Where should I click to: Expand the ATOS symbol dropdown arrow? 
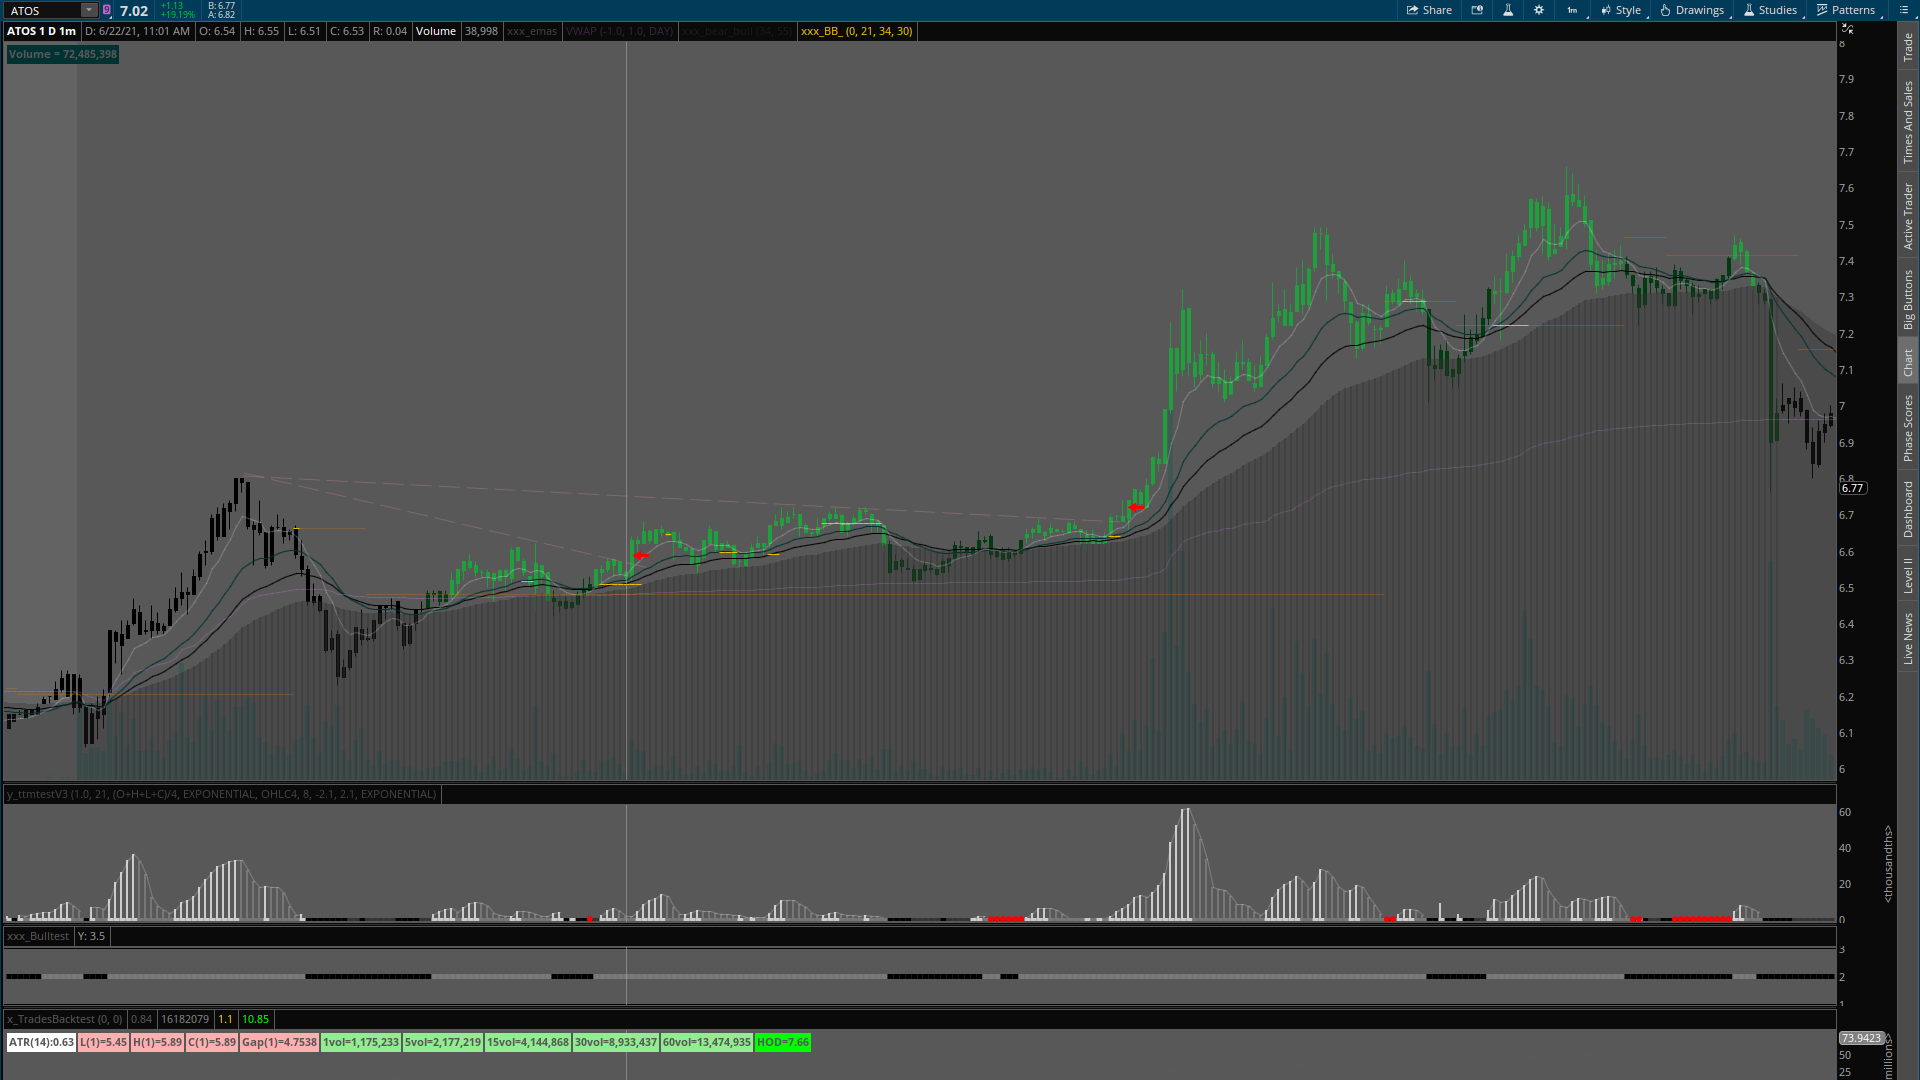click(x=88, y=10)
